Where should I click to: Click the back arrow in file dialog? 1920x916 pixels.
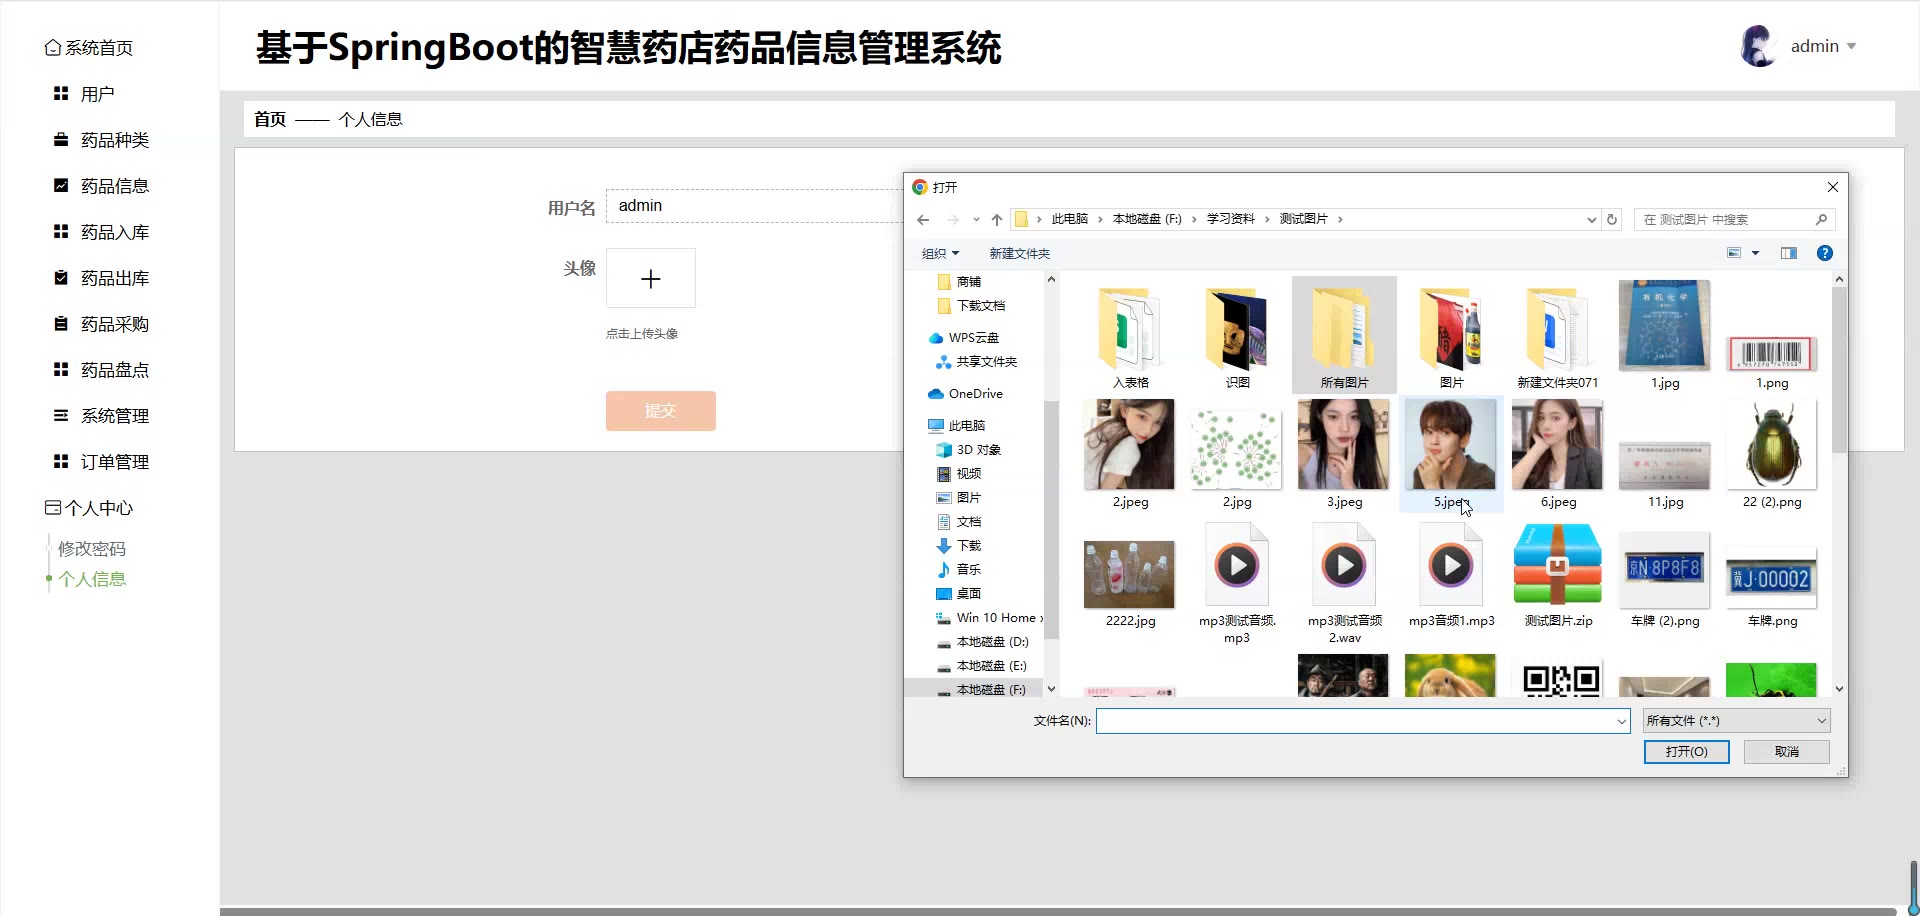923,220
